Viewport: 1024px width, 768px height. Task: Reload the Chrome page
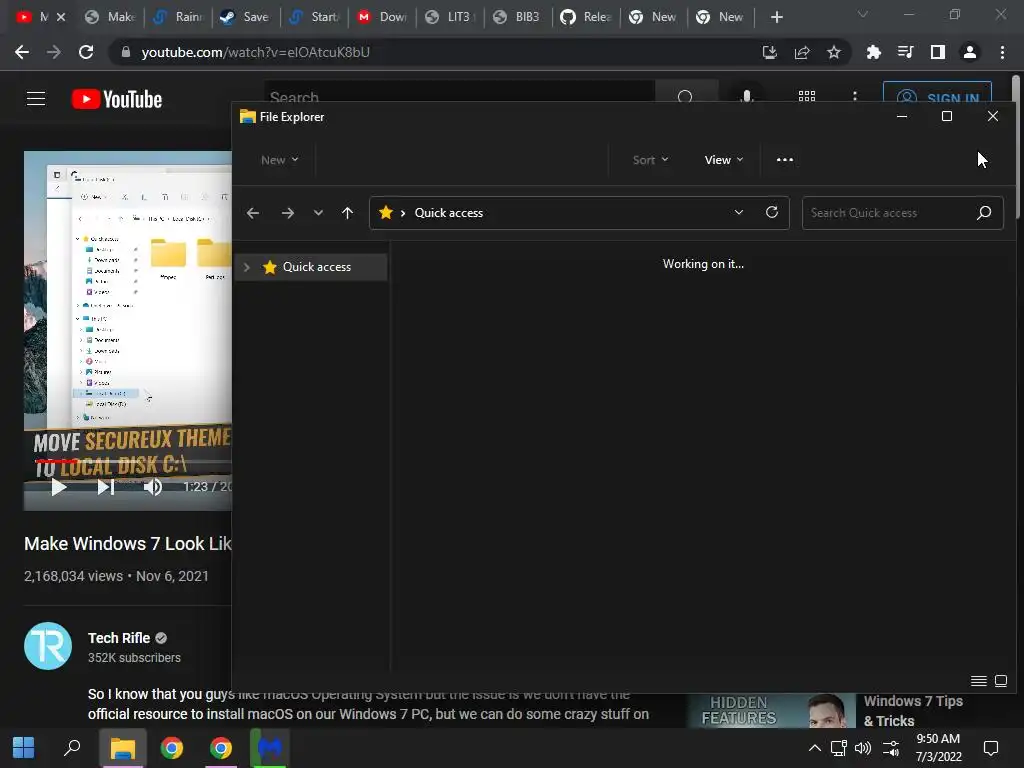(86, 52)
